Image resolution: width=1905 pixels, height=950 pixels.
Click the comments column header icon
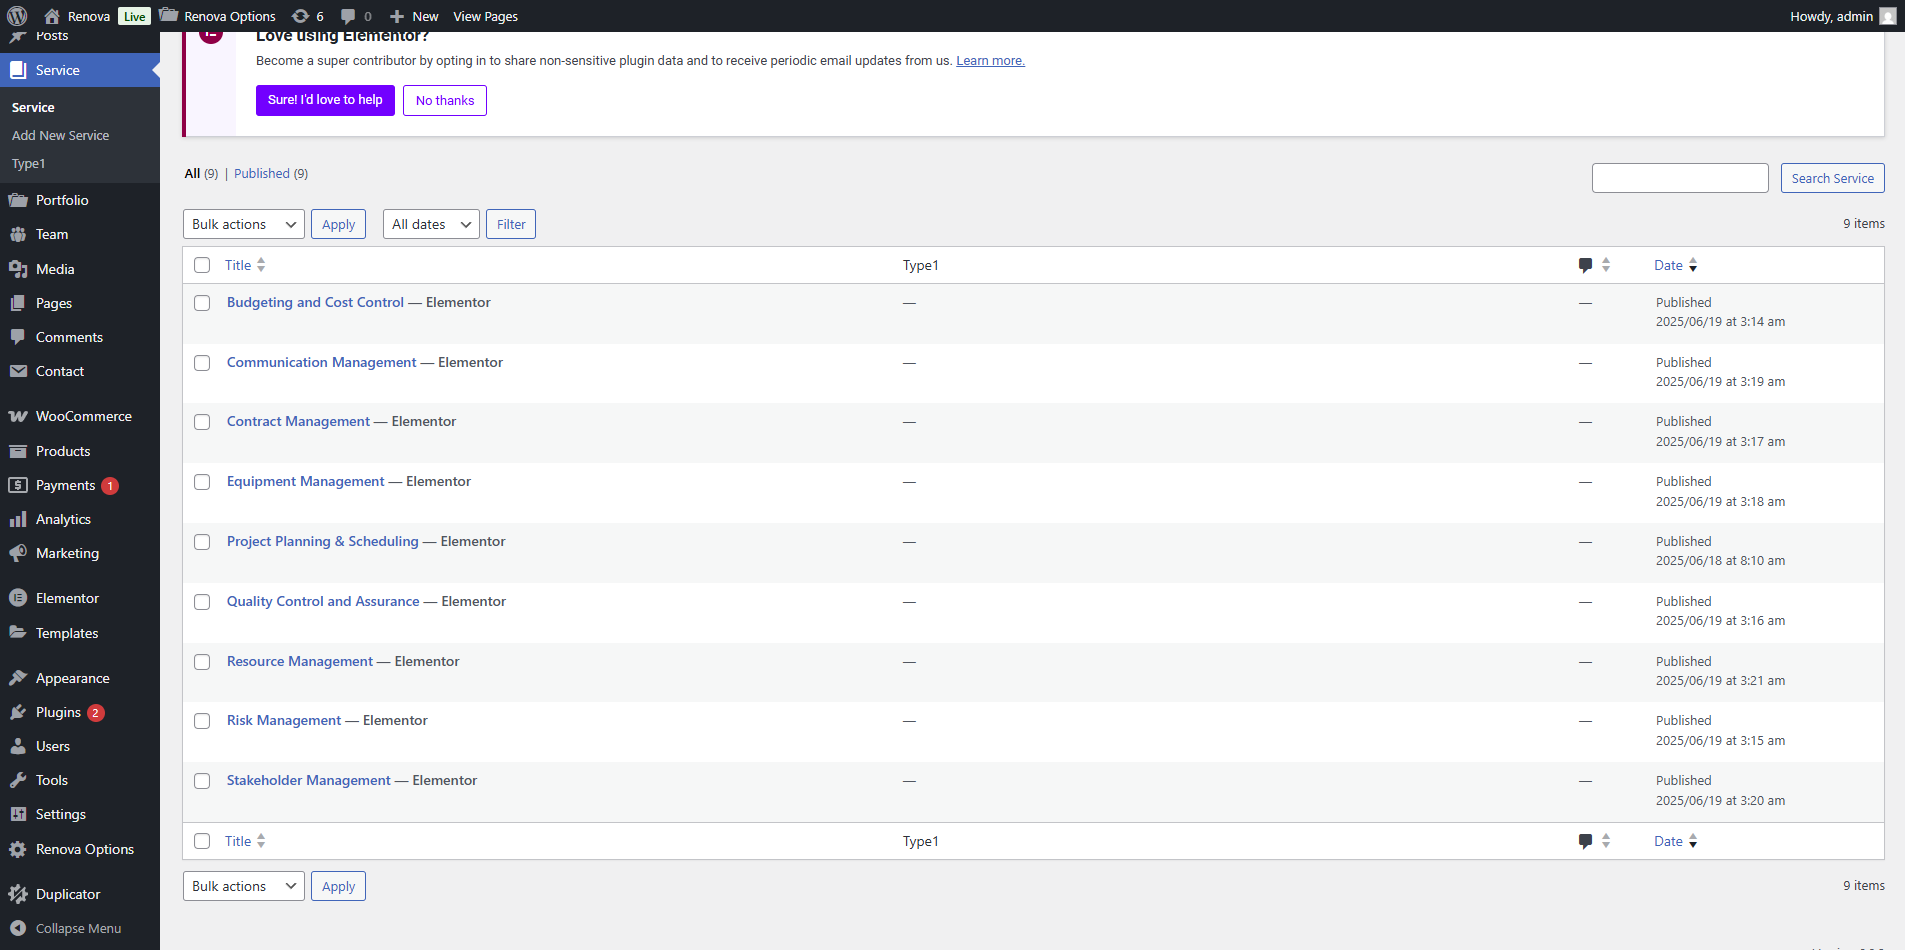1585,265
